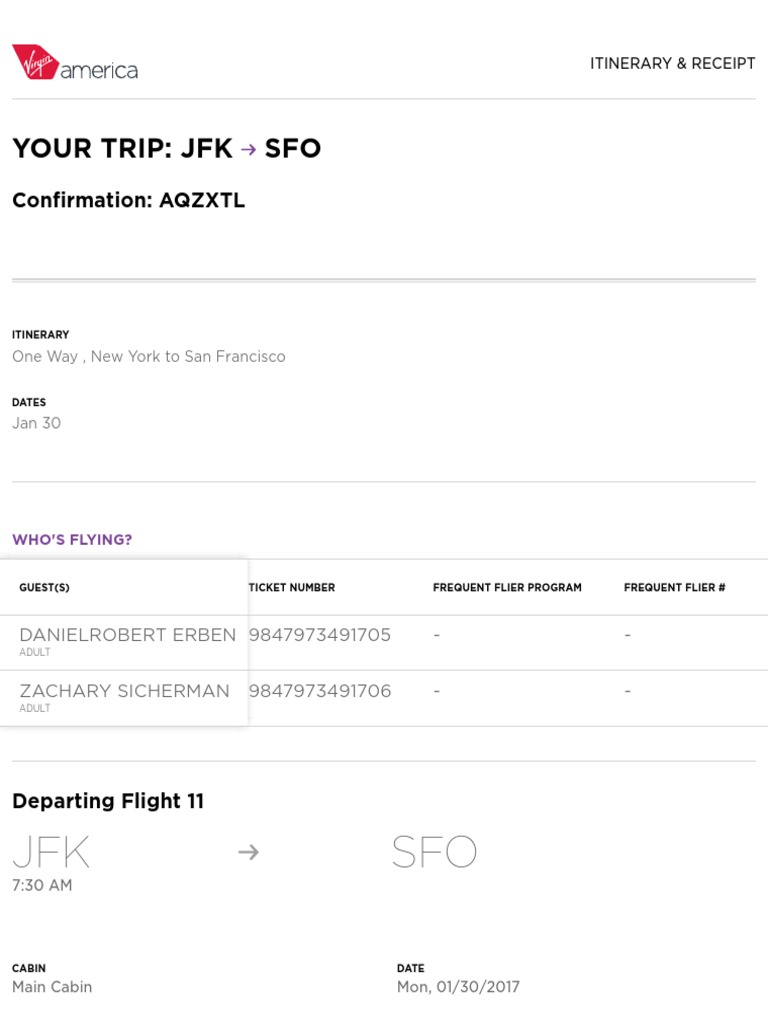Select guest ZACHARY SICHERMAN row
Screen dimensions: 768x1024
tap(125, 691)
